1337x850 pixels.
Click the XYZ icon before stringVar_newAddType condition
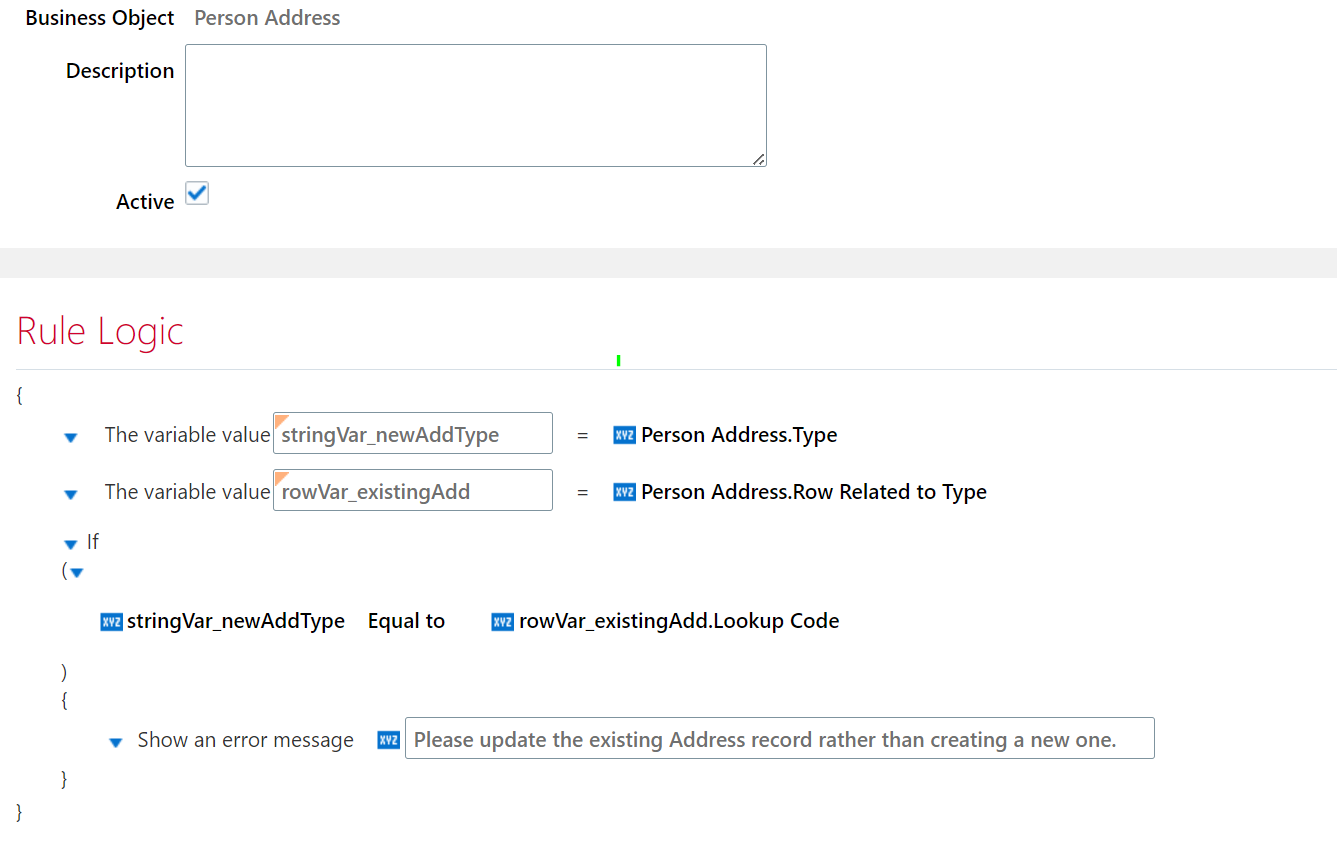(111, 622)
